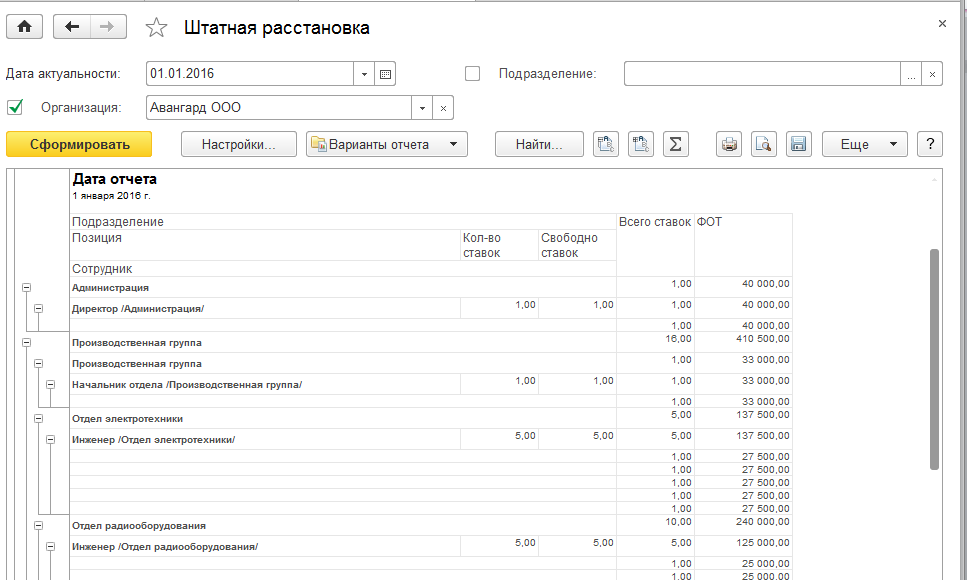Select the 10,00 Всего ставок value
The image size is (967, 580).
678,522
